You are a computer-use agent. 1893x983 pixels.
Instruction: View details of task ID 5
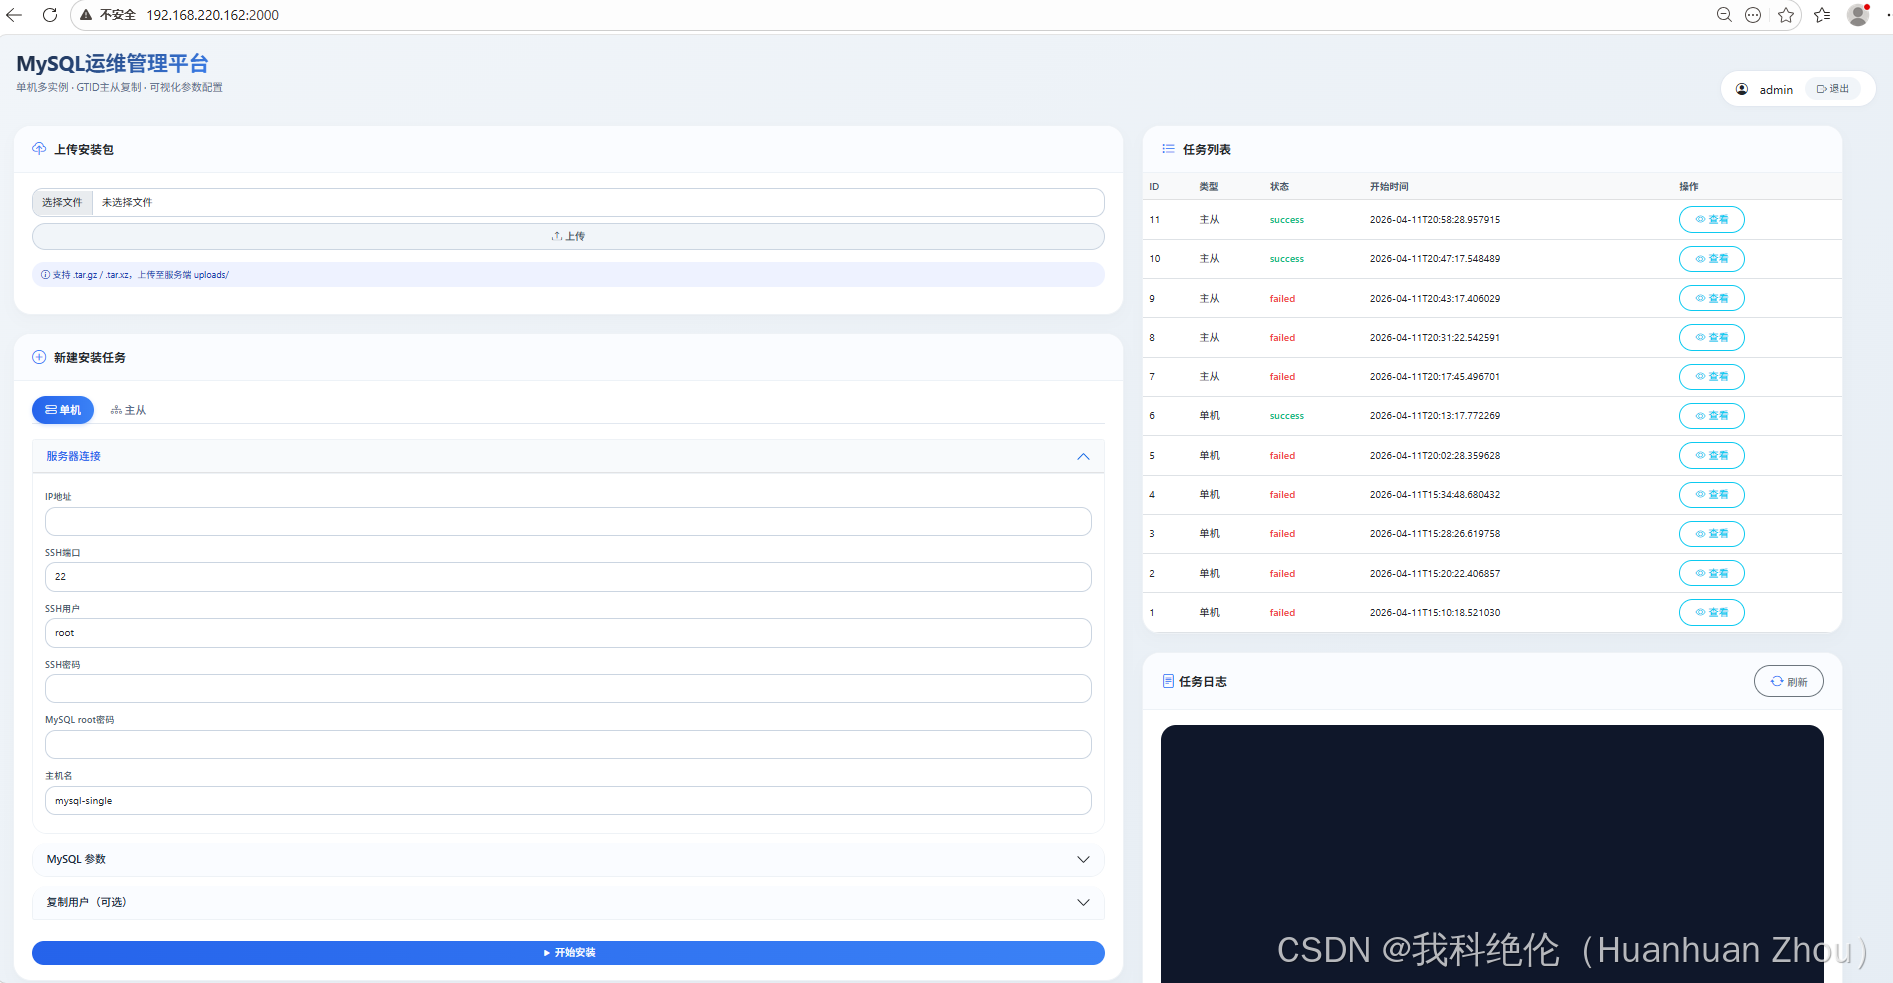pyautogui.click(x=1711, y=456)
